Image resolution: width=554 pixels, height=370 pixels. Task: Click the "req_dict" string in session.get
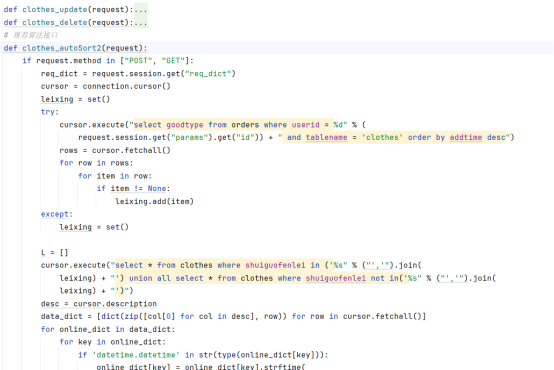pyautogui.click(x=208, y=74)
